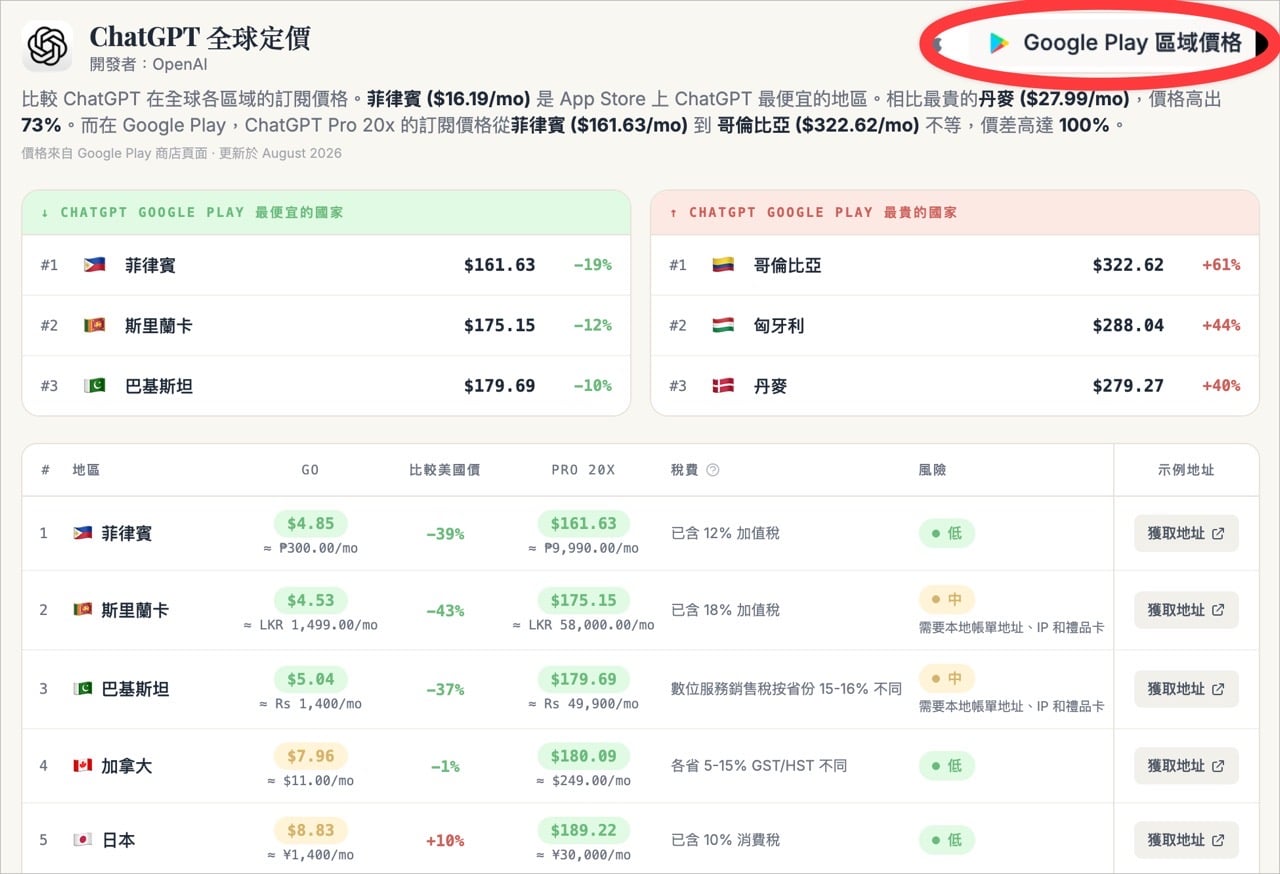This screenshot has width=1280, height=874.
Task: Click 中 risk badge in 巴基斯坦 row
Action: tap(946, 679)
